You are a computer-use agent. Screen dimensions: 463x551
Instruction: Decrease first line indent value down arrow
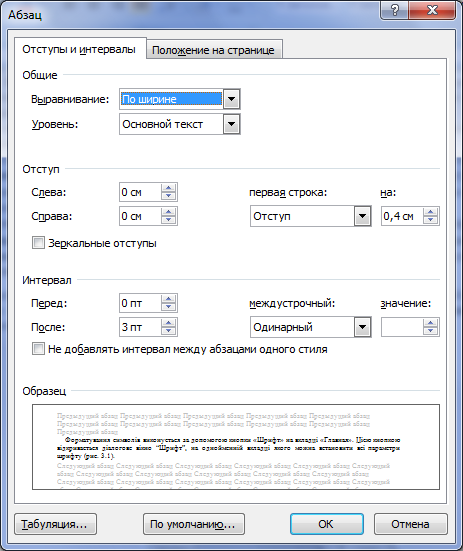click(x=431, y=220)
